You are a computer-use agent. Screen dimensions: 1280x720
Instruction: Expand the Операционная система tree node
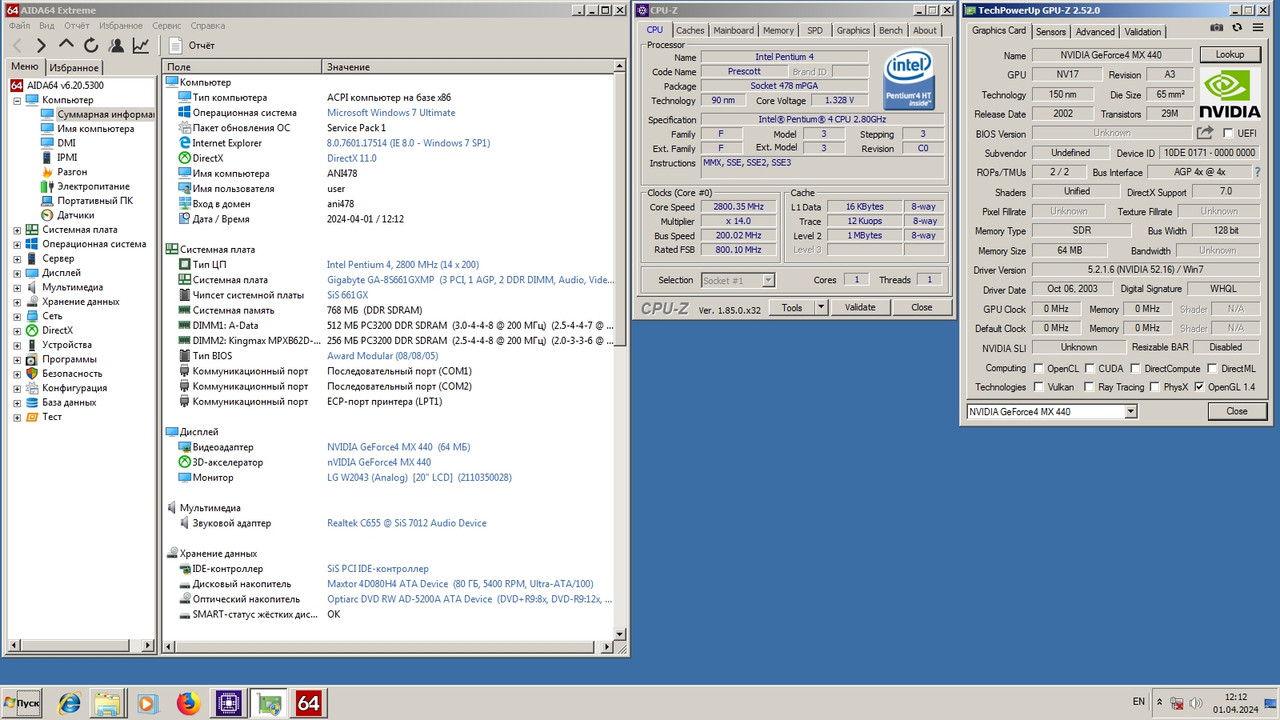pos(17,244)
